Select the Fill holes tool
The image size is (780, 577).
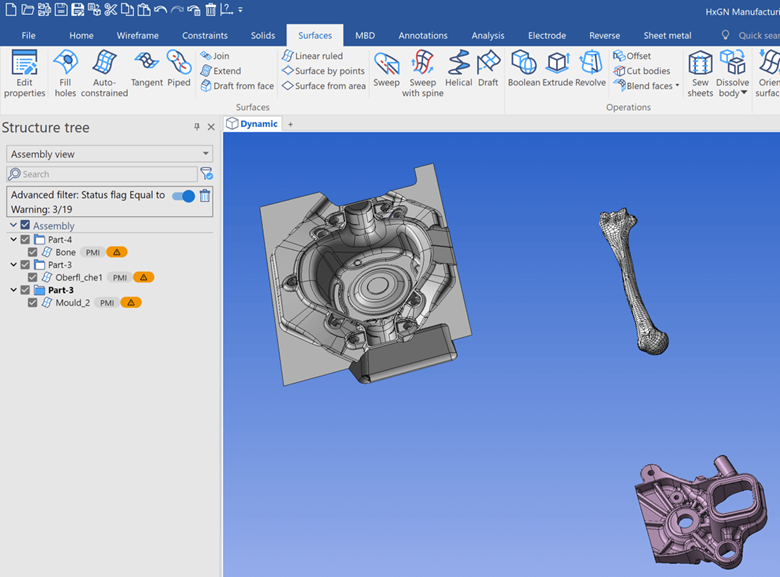click(65, 74)
